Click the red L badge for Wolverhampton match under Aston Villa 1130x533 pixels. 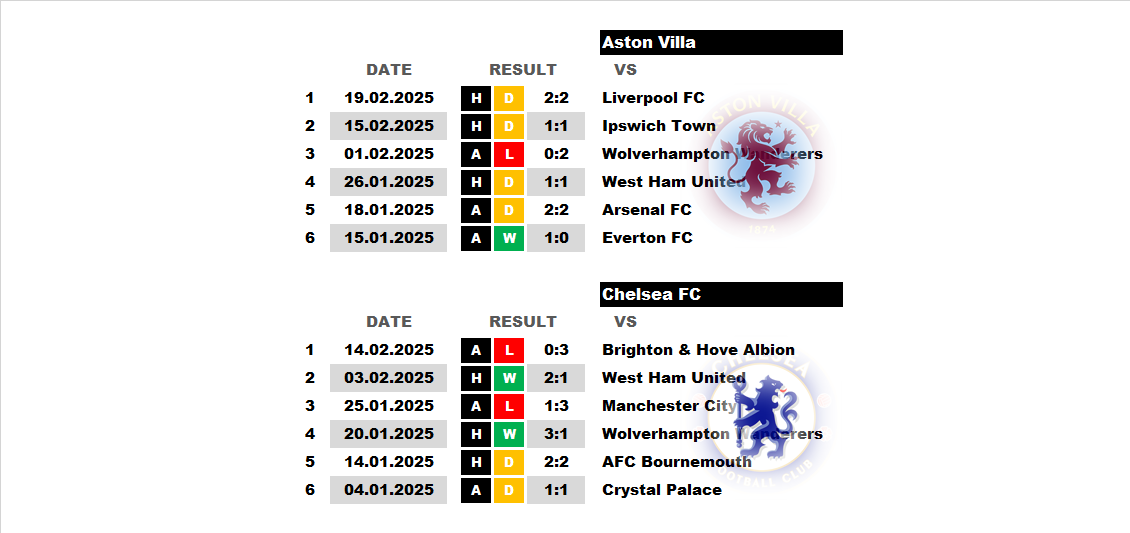click(509, 154)
